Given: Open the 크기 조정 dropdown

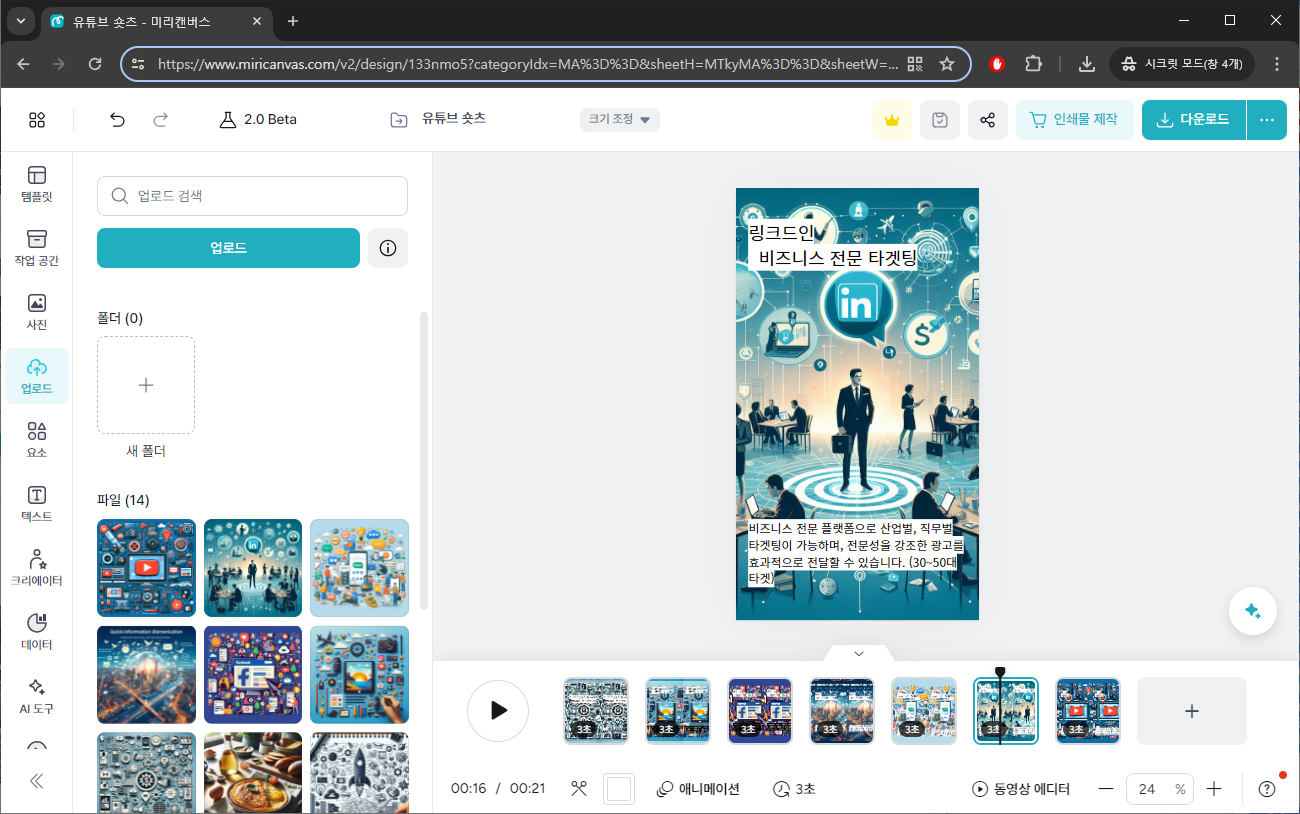Looking at the screenshot, I should point(620,119).
